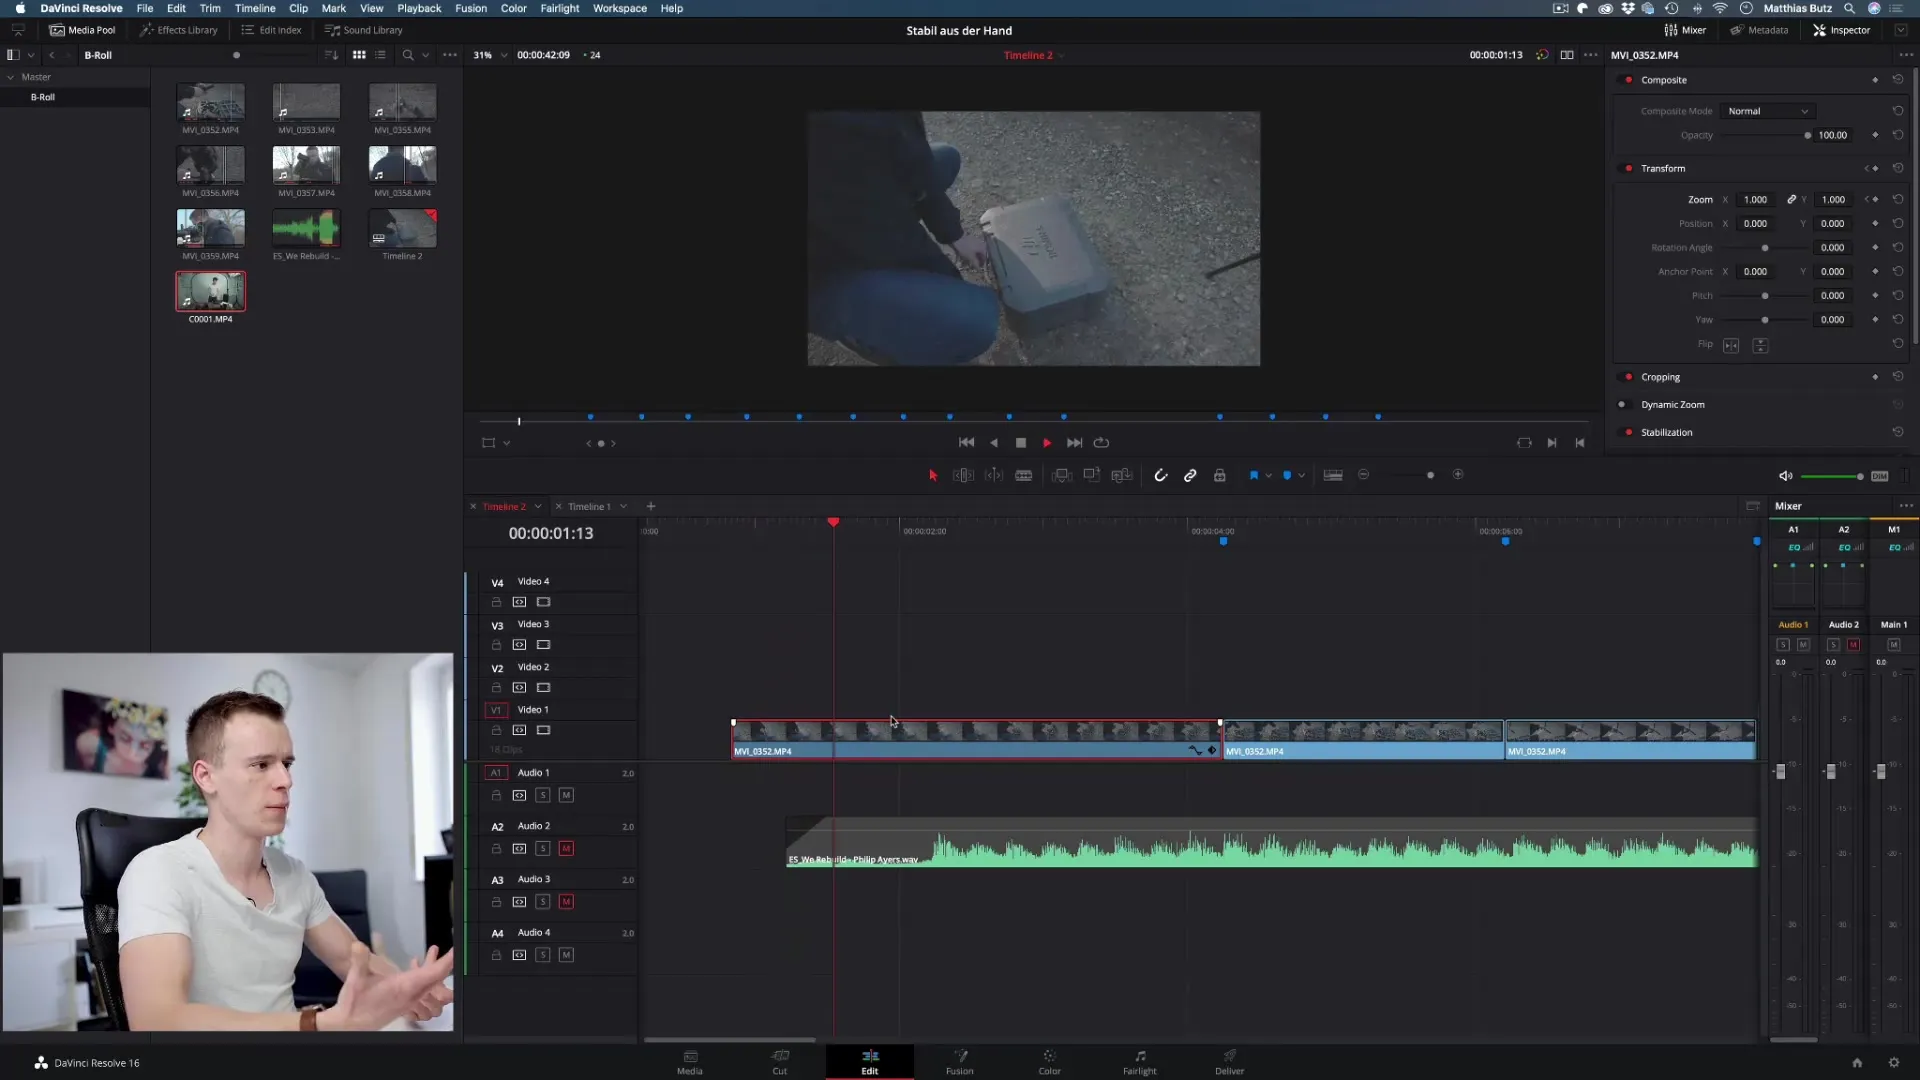Solo the Audio 1 track in timeline

tap(543, 796)
